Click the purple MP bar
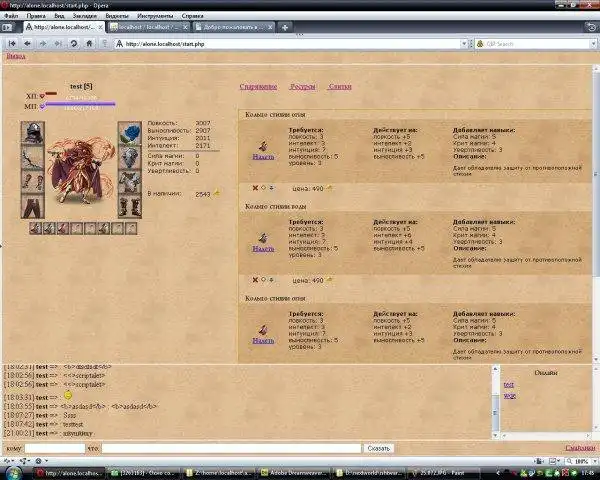The height and width of the screenshot is (480, 600). click(80, 103)
